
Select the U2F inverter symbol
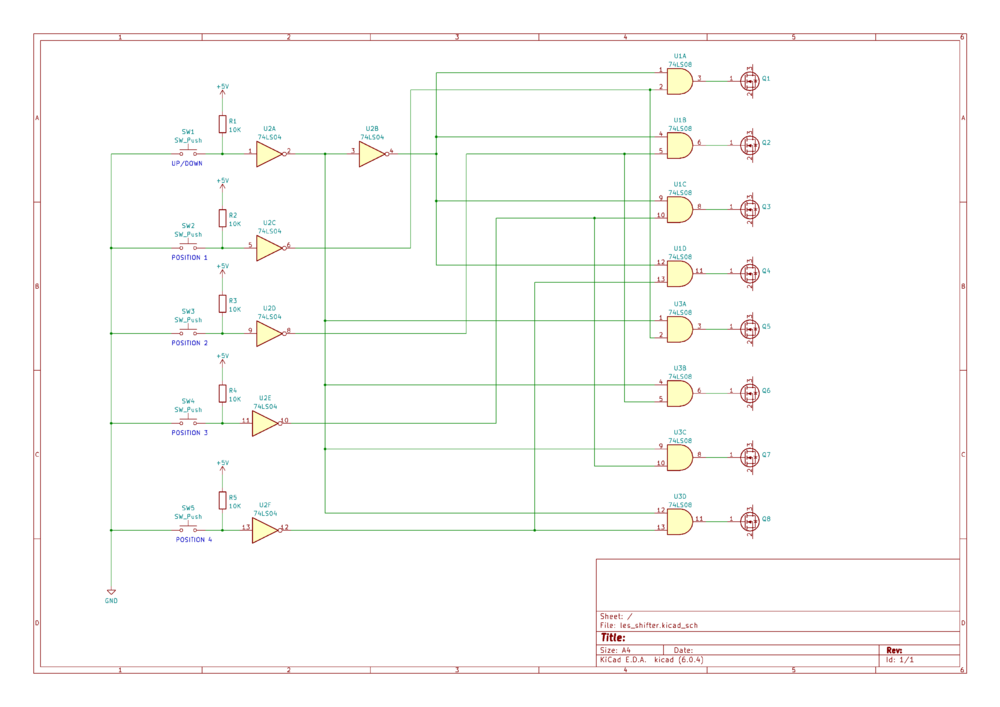click(x=266, y=530)
